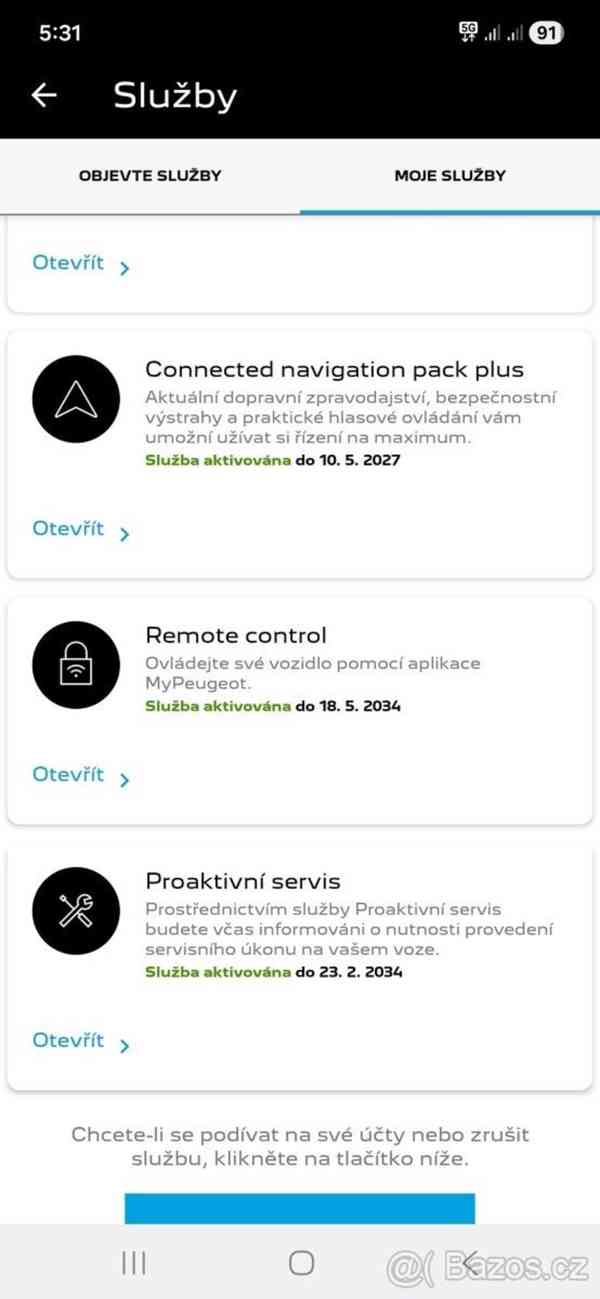
Task: Tap the chevron beside the topmost Otevřít
Action: (125, 268)
